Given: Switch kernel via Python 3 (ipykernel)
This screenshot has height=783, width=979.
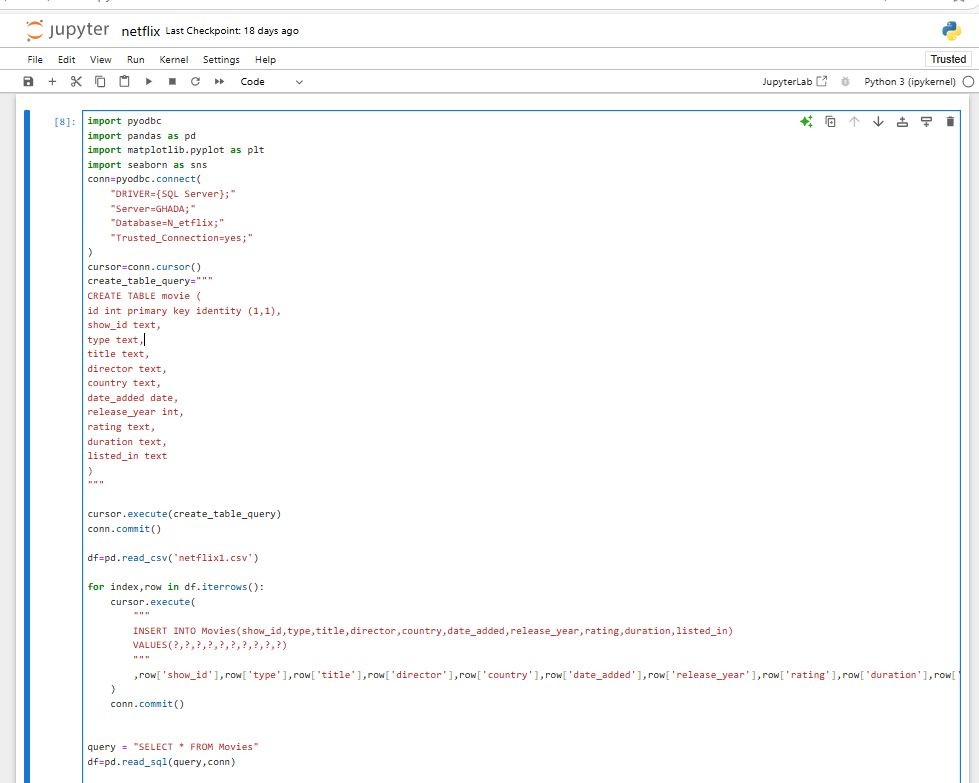Looking at the screenshot, I should 910,82.
